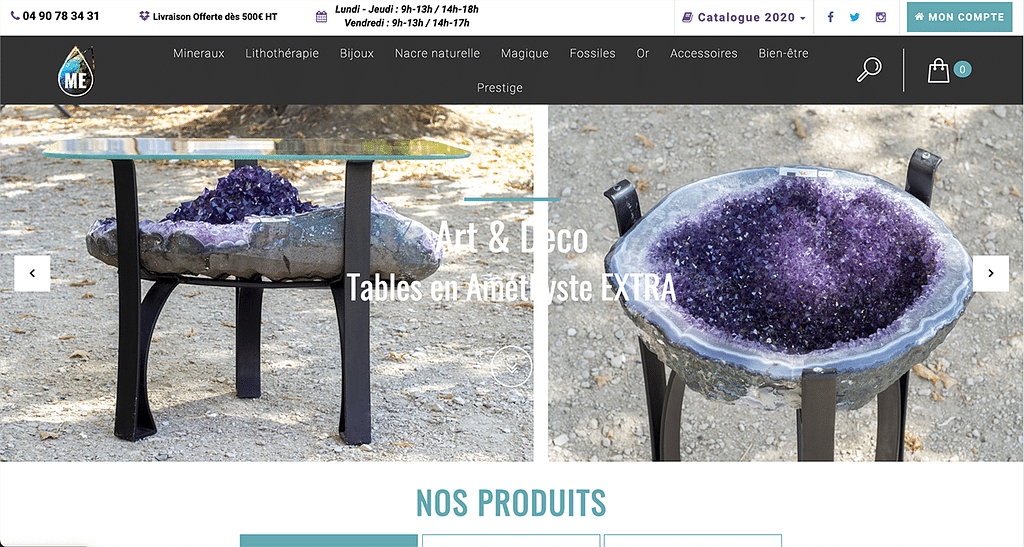
Task: Open the Lithothérapie menu
Action: click(x=282, y=54)
